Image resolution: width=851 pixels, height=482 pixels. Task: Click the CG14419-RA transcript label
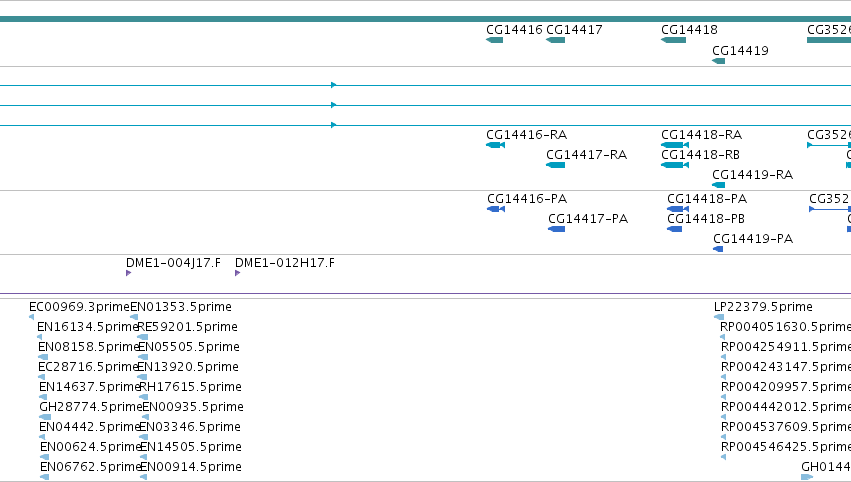752,175
